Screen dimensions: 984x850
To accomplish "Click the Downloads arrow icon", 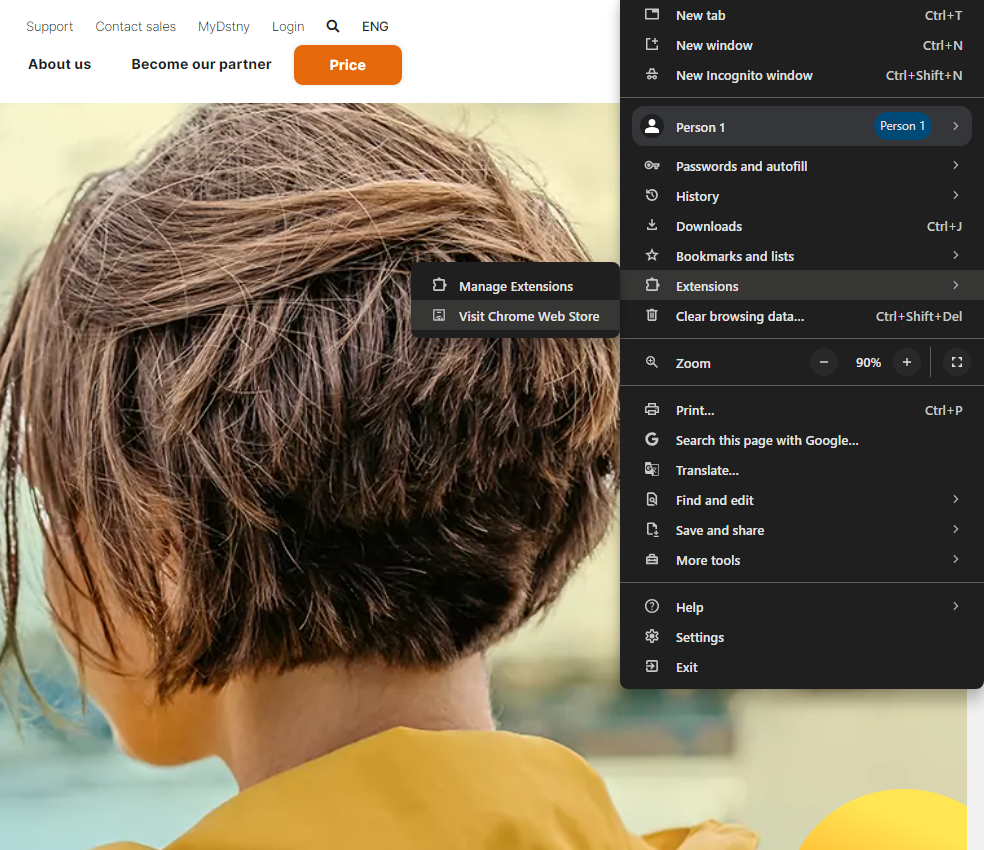I will (x=652, y=225).
